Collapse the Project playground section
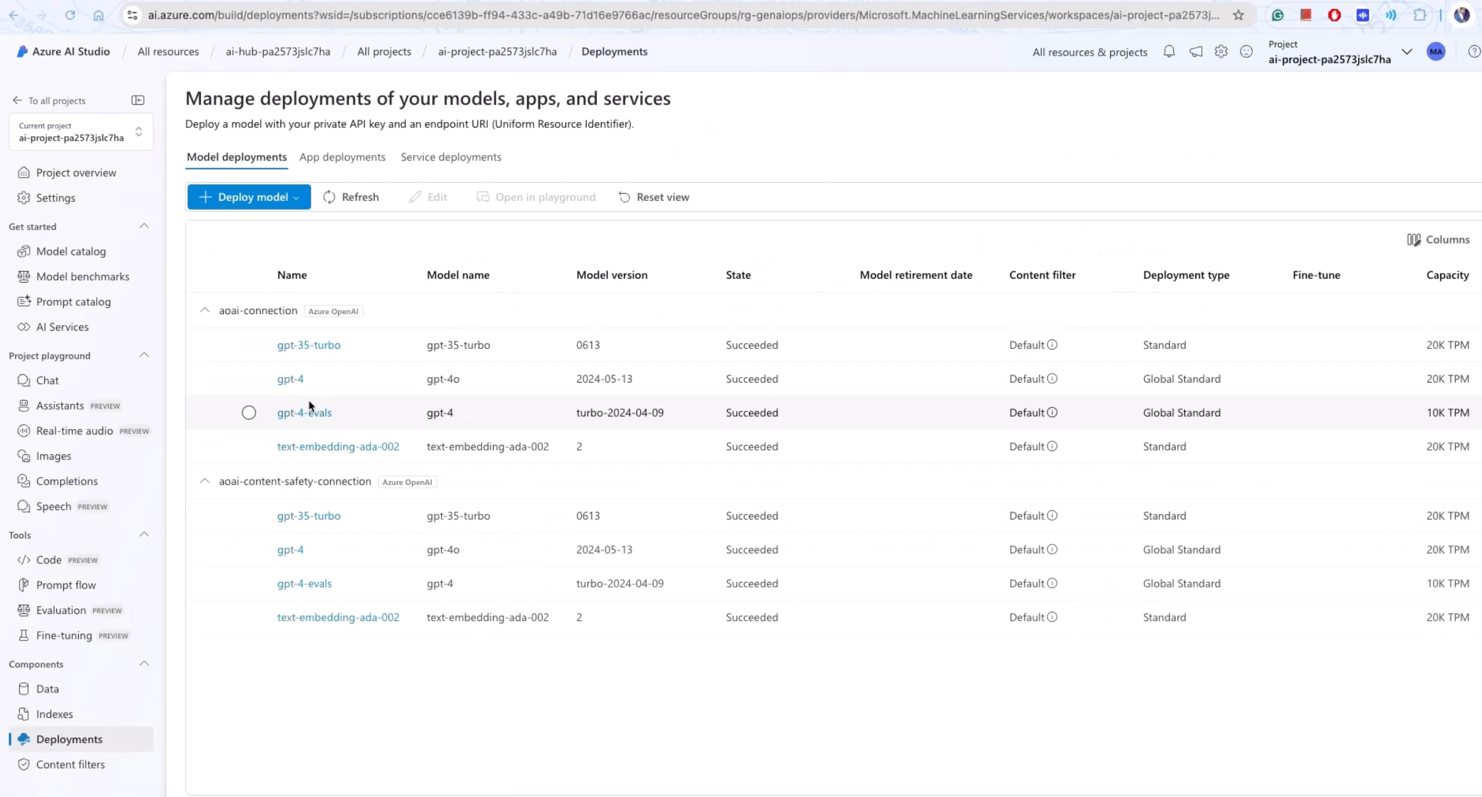1482x797 pixels. coord(144,355)
